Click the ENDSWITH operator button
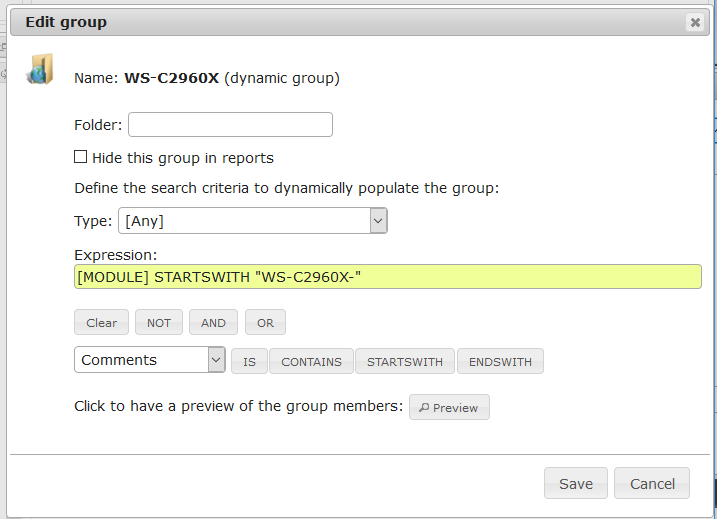This screenshot has height=519, width=717. pyautogui.click(x=500, y=361)
